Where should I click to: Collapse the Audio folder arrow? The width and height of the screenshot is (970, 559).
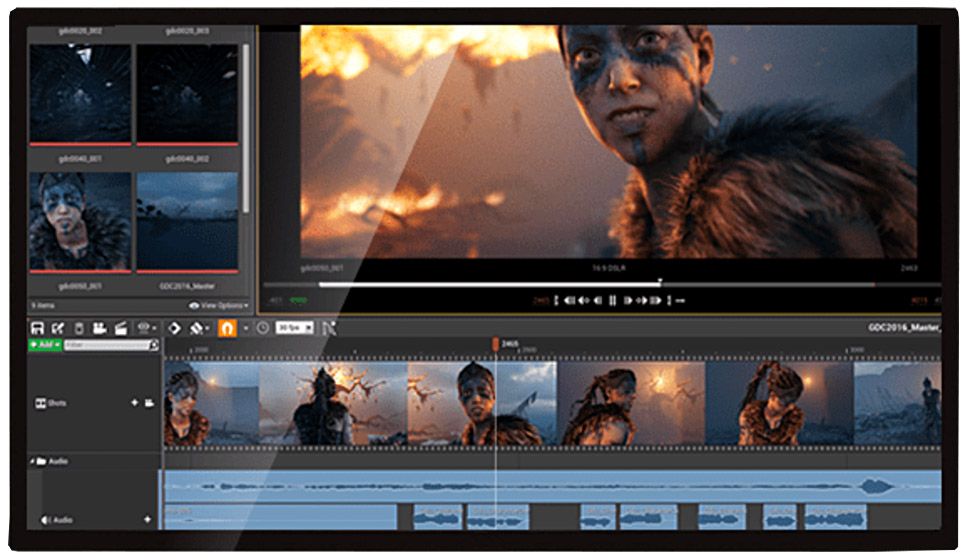pyautogui.click(x=32, y=461)
